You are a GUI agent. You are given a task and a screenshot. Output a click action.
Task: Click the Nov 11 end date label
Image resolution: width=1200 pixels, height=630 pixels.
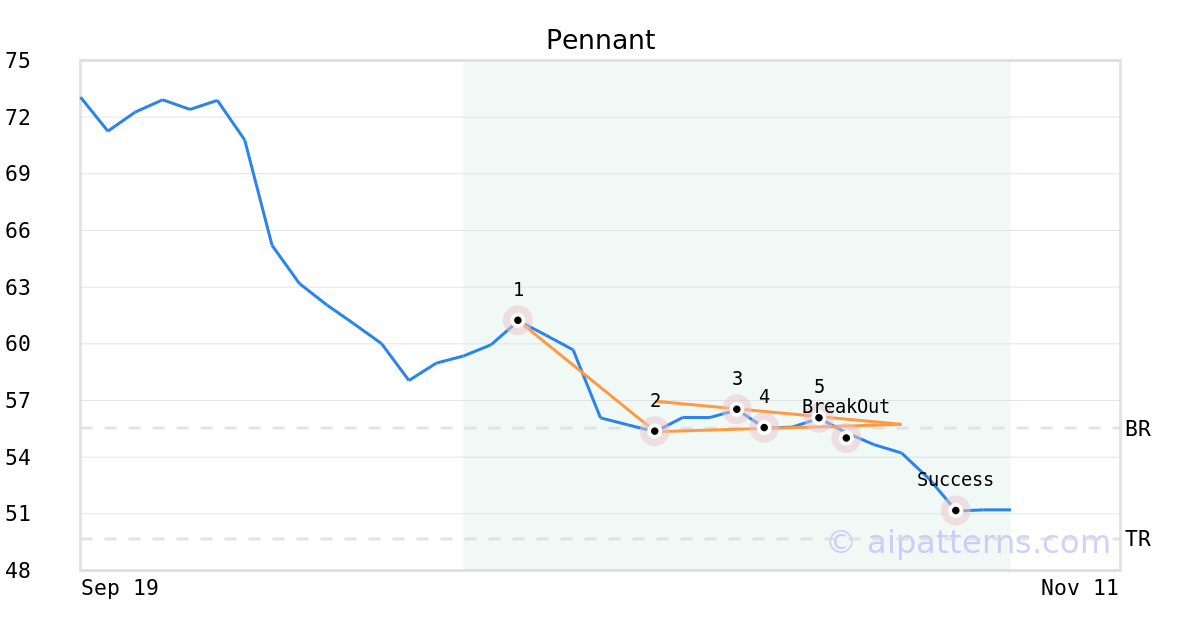click(1079, 588)
